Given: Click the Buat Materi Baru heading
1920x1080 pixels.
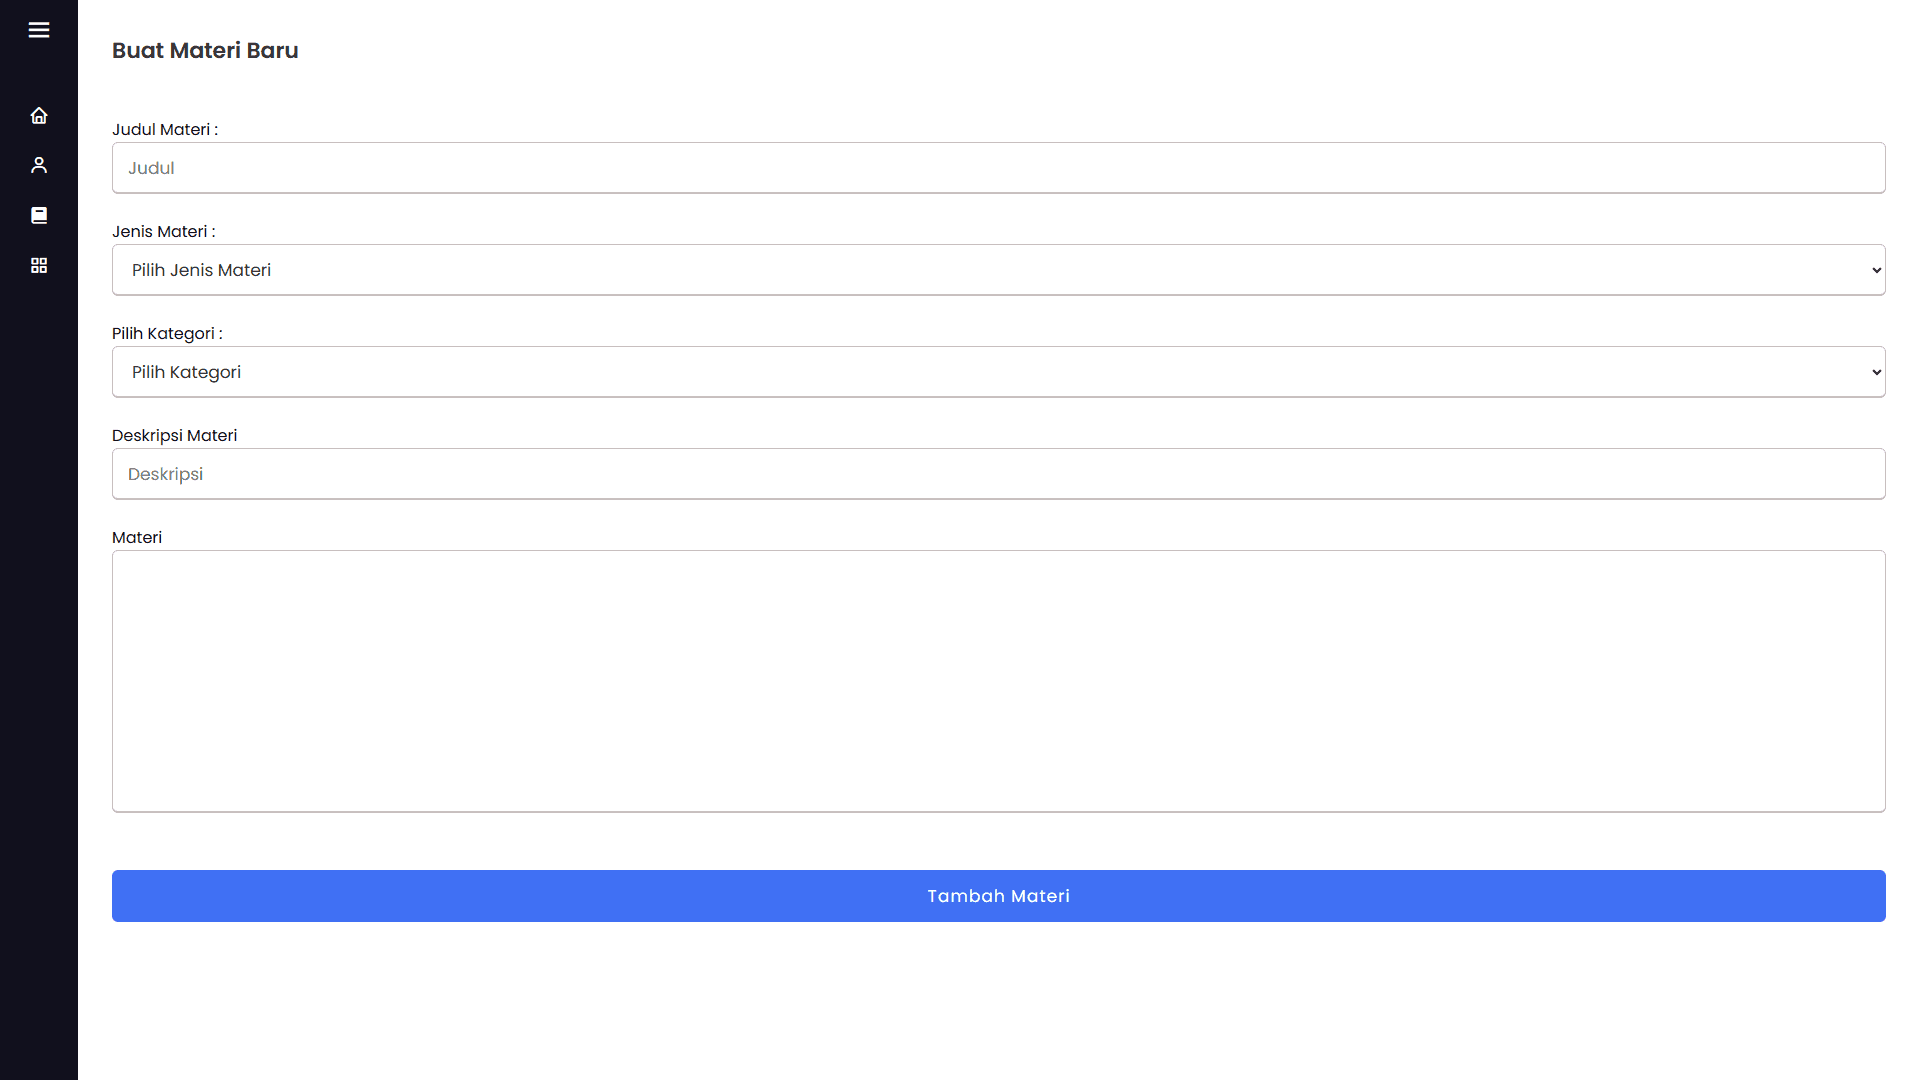Looking at the screenshot, I should [205, 51].
